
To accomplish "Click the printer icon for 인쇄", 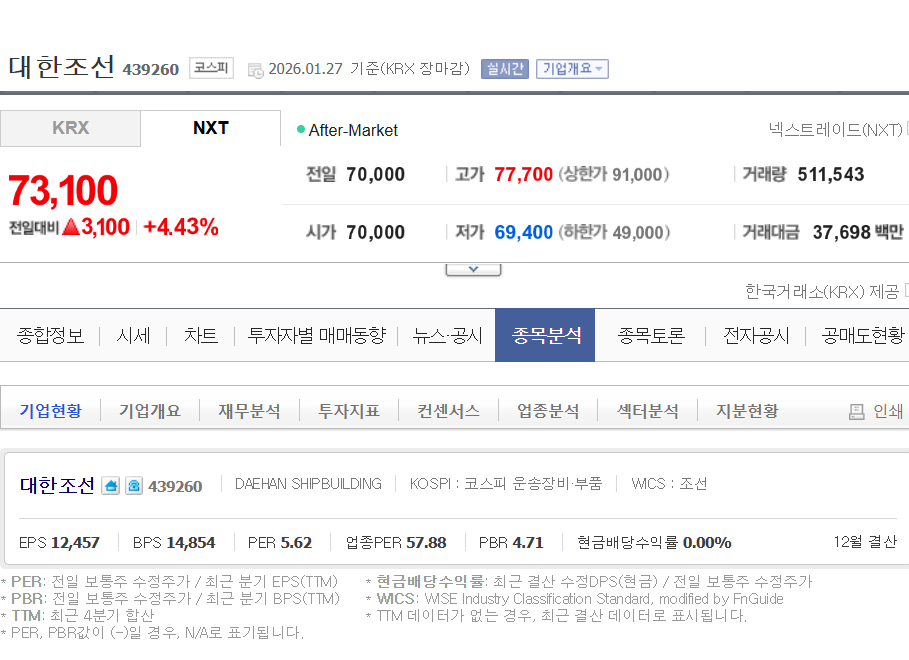I will pyautogui.click(x=856, y=411).
